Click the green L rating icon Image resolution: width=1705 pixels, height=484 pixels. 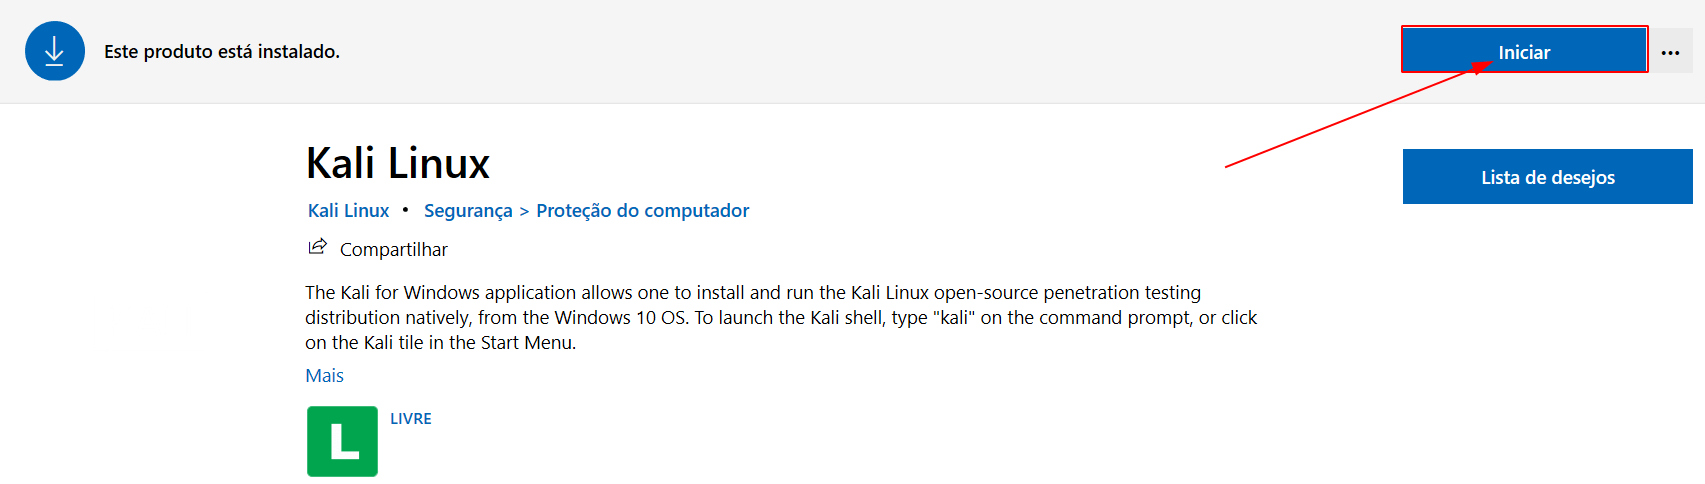point(342,441)
